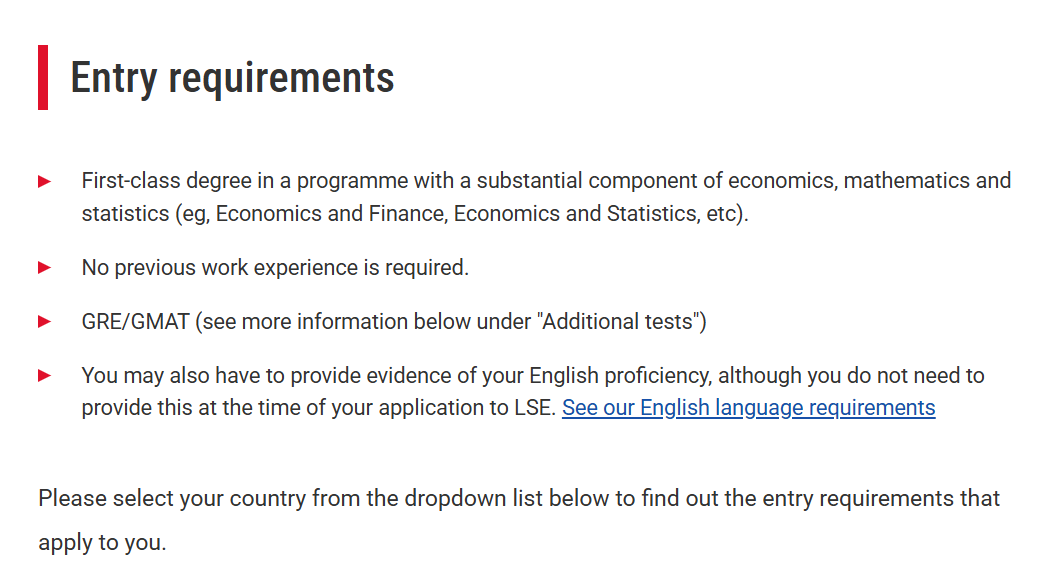Click the red arrow bullet beside No previous work experience
The height and width of the screenshot is (570, 1049).
(x=45, y=268)
